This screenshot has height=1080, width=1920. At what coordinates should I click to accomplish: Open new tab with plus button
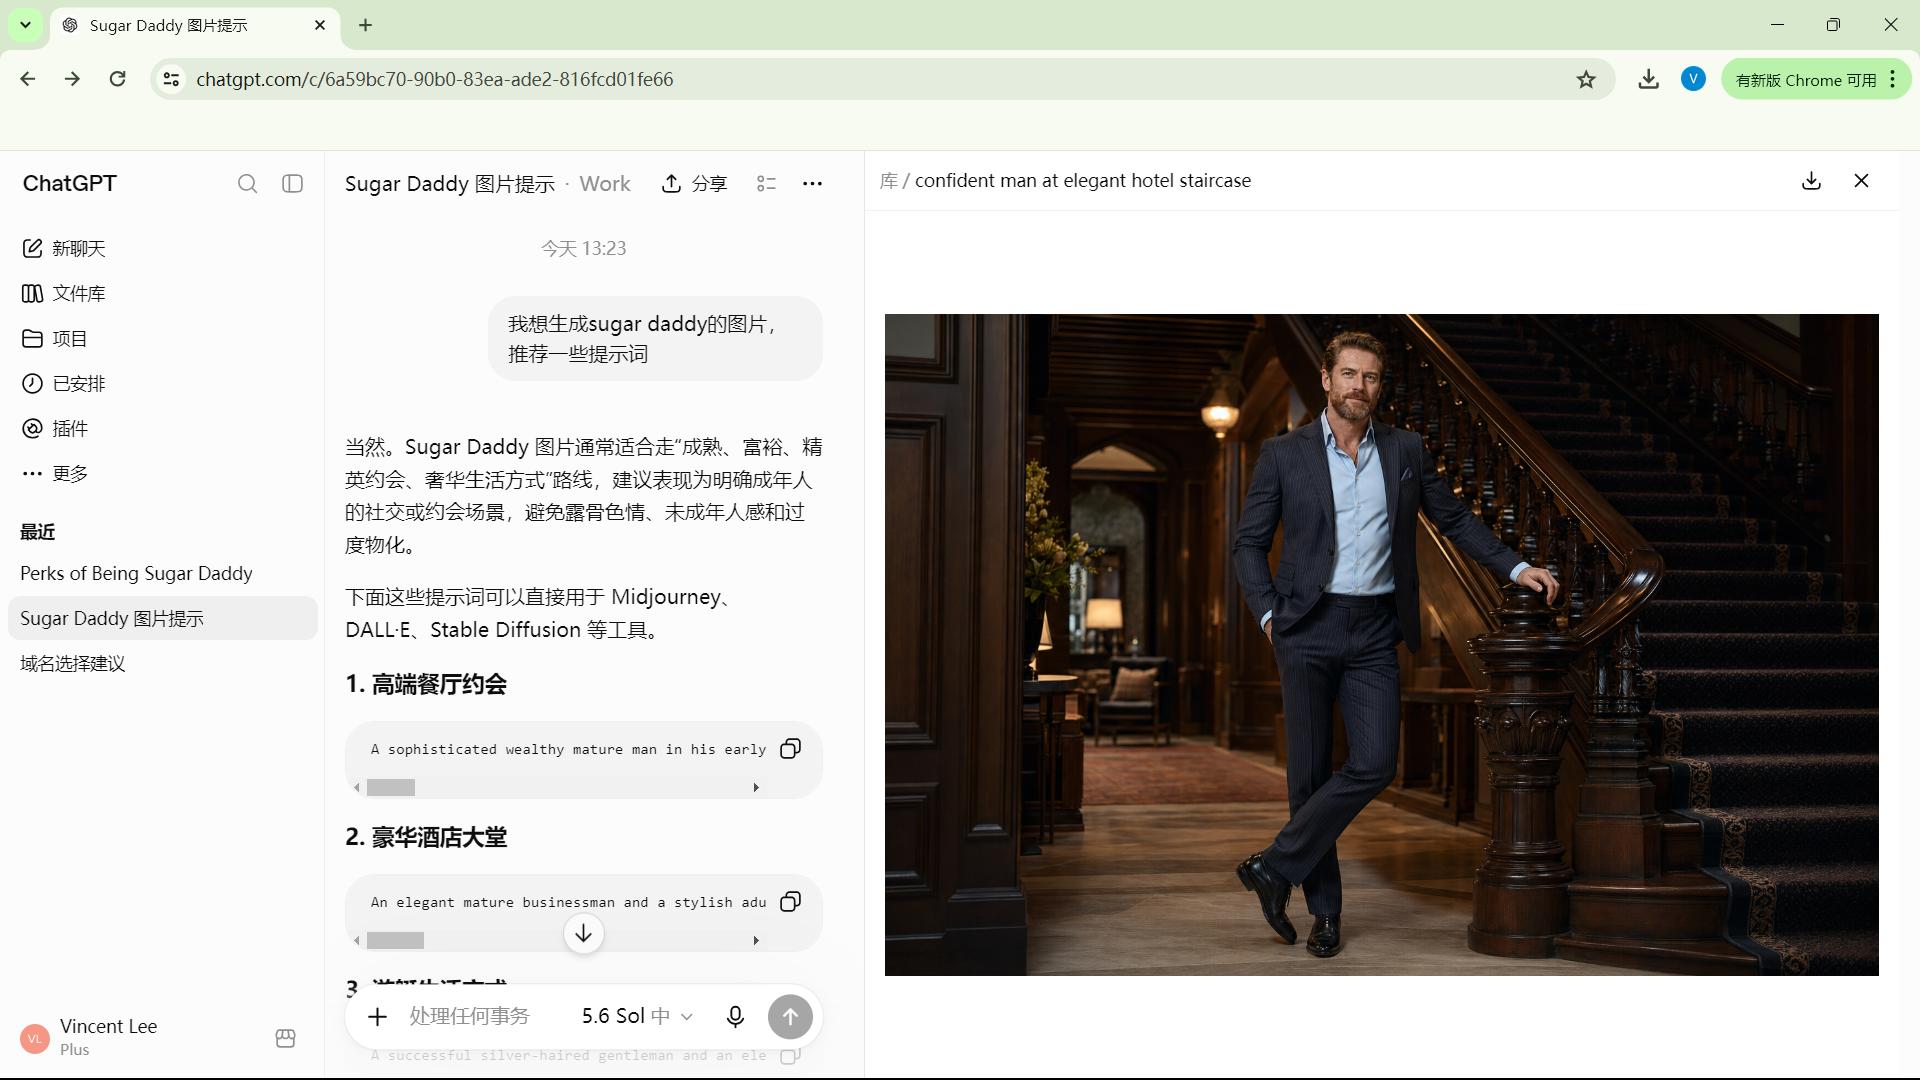[365, 25]
